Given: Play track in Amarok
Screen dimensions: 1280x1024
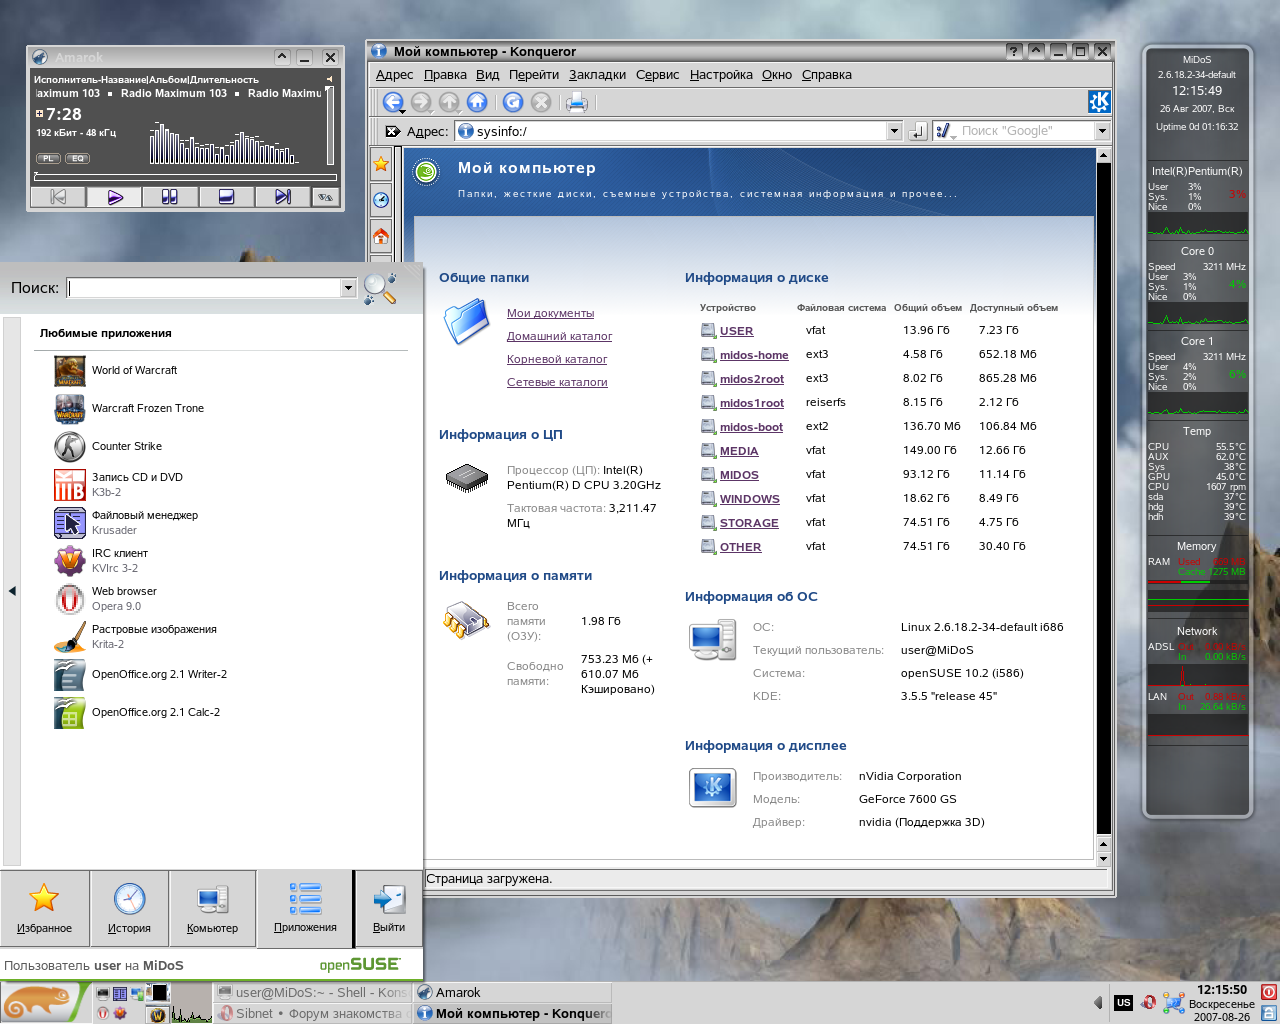Looking at the screenshot, I should click(x=114, y=197).
